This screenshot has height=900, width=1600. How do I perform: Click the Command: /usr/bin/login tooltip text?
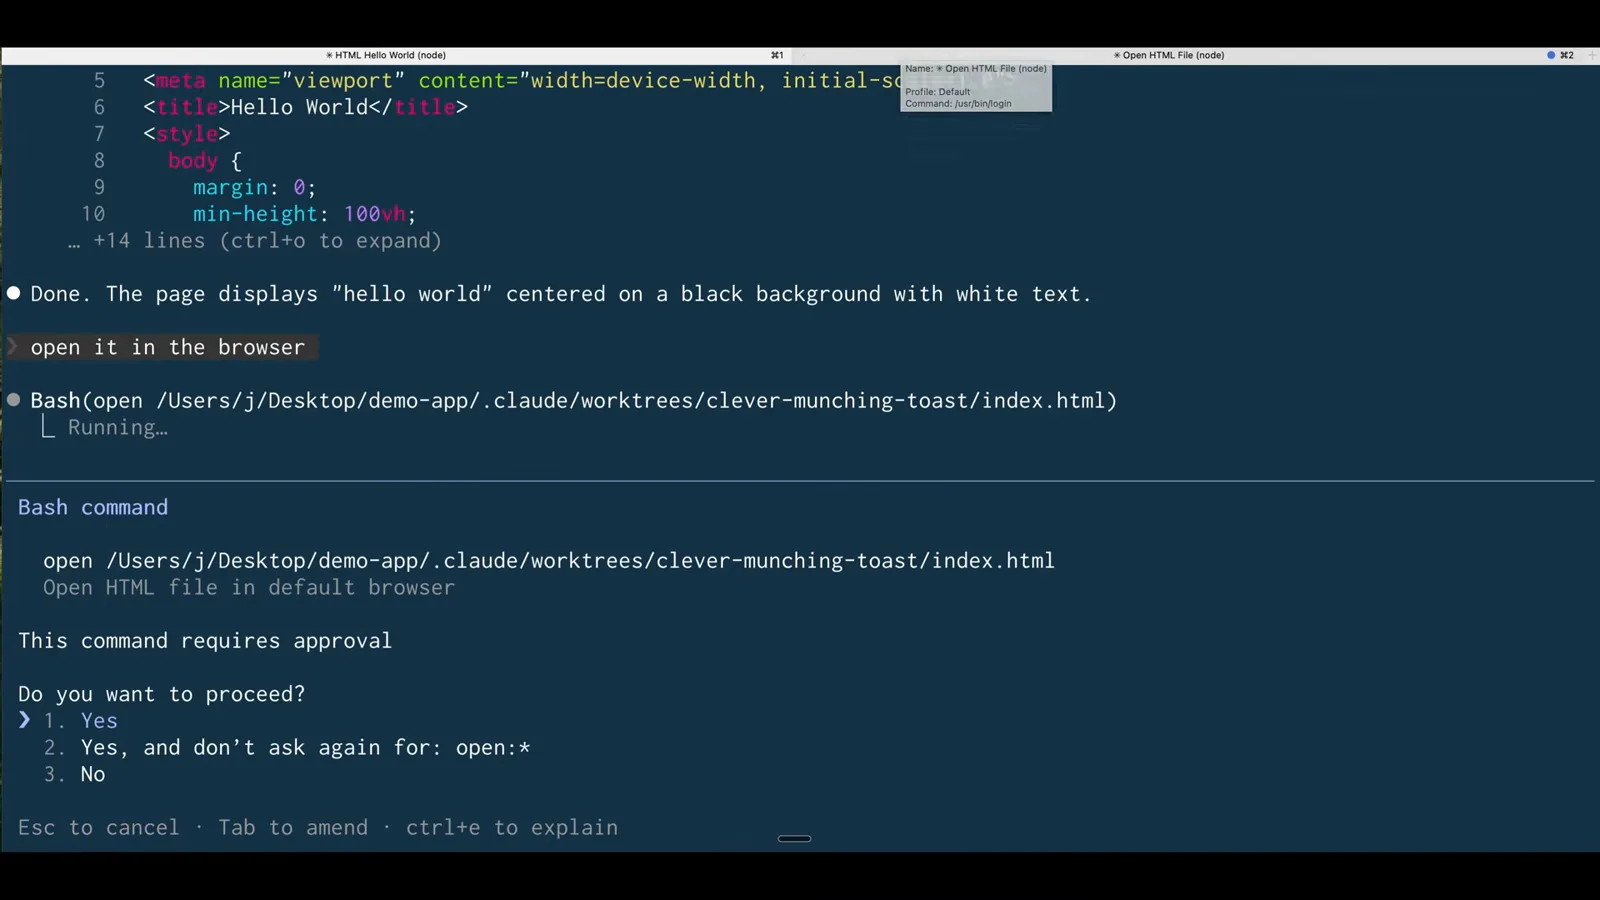tap(958, 104)
